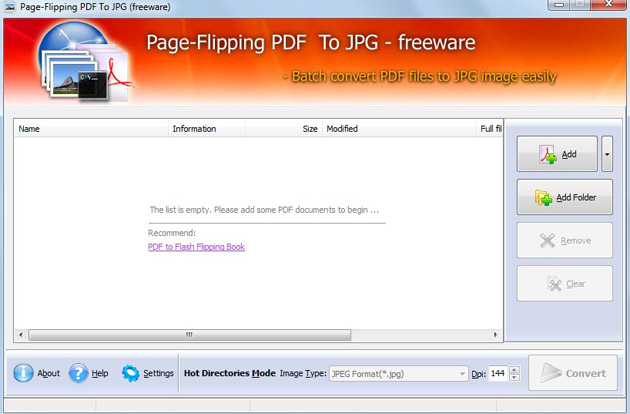The height and width of the screenshot is (414, 630).
Task: Open Settings via the gear icon
Action: click(130, 373)
